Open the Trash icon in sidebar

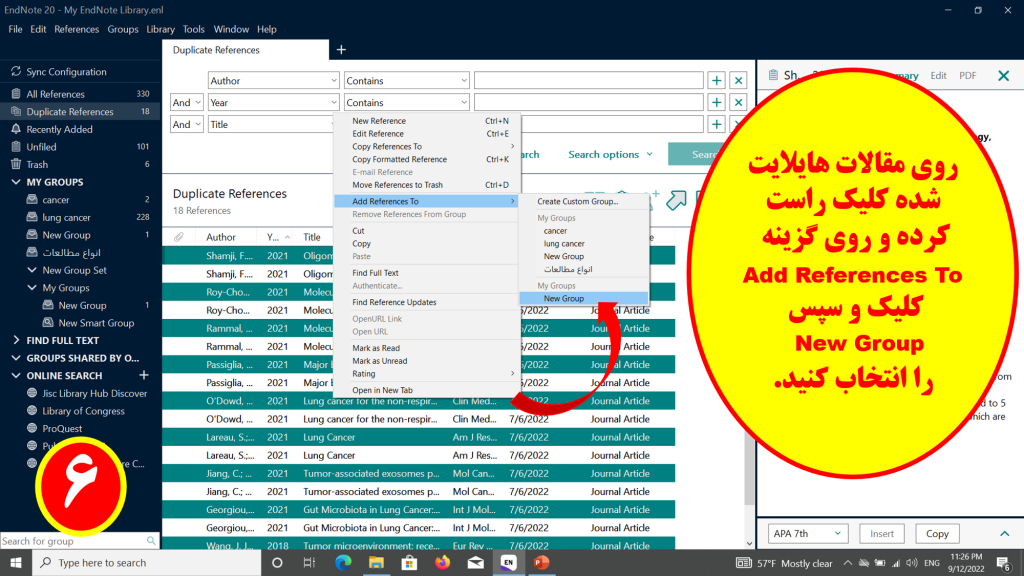click(x=16, y=165)
